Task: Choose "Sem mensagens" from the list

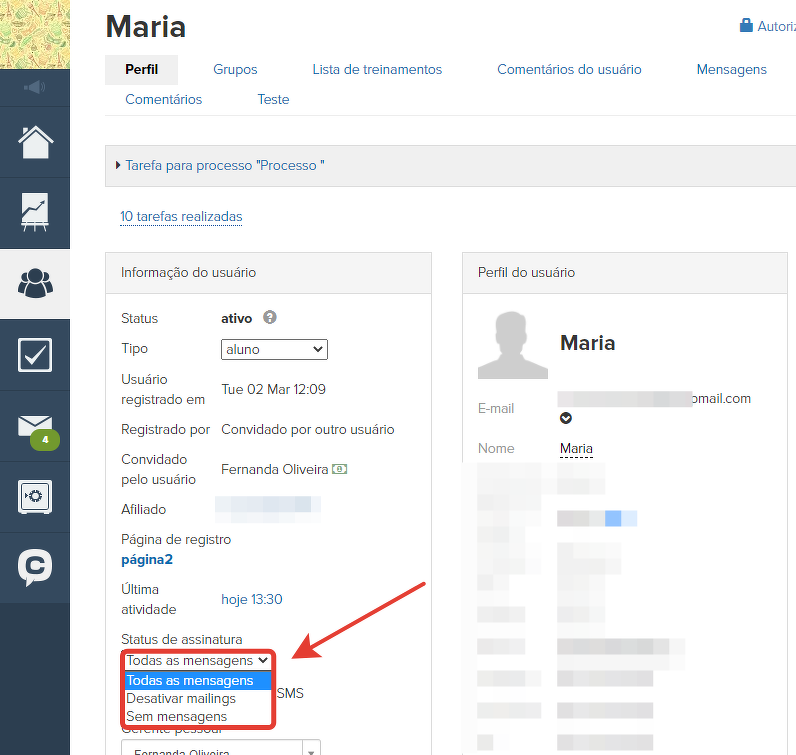Action: 177,716
